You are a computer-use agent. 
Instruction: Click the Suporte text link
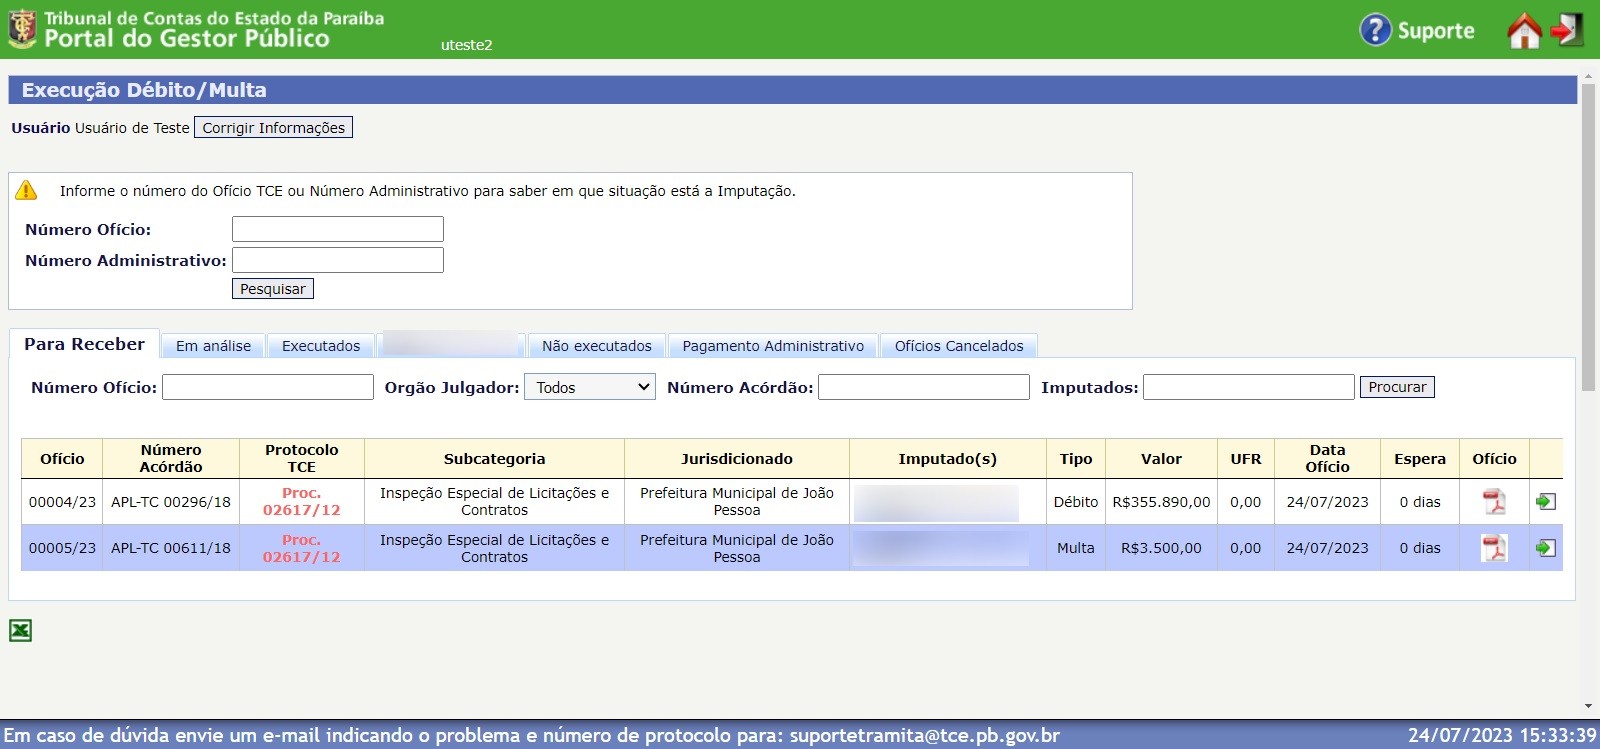click(1435, 30)
